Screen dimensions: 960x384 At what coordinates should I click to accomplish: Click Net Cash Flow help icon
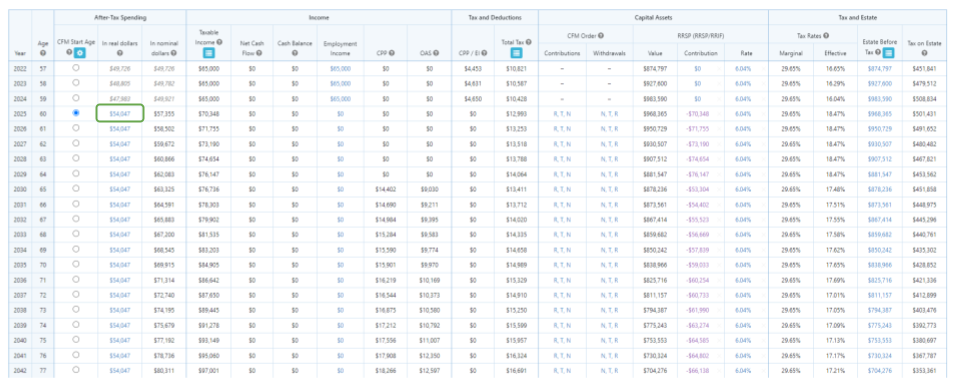click(x=258, y=53)
